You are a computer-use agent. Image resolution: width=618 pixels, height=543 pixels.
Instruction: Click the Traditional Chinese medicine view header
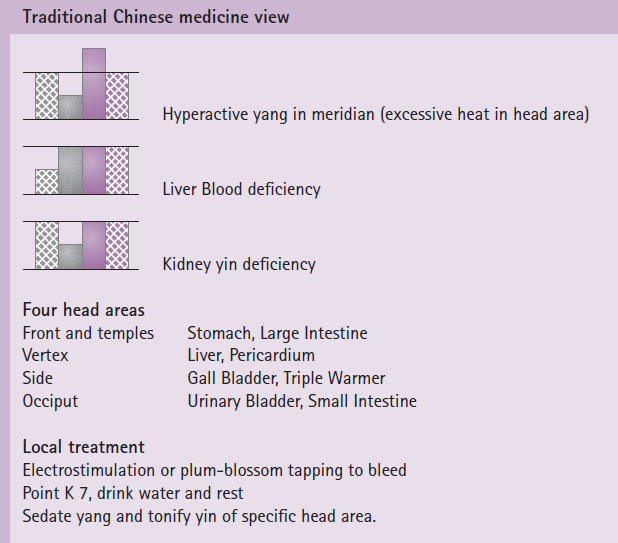point(156,17)
